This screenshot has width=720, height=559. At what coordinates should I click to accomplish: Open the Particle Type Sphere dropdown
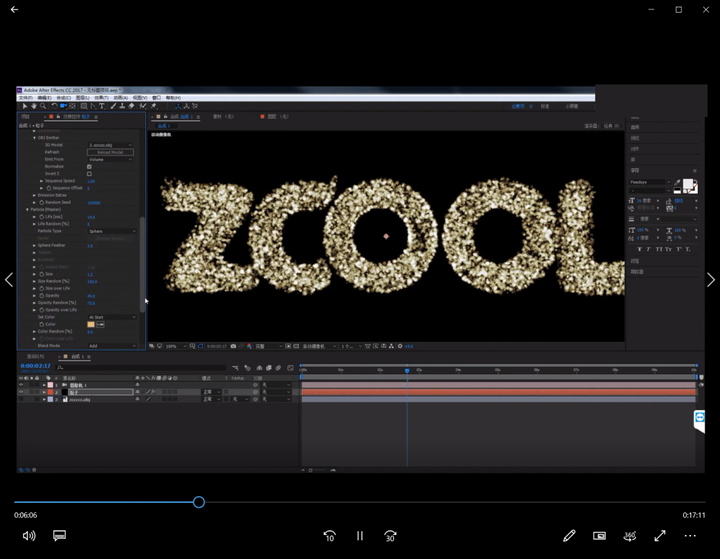point(112,231)
